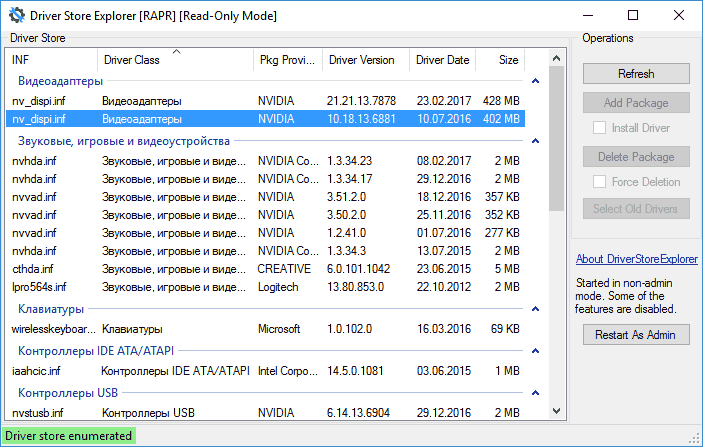Image resolution: width=703 pixels, height=447 pixels.
Task: Collapse the Контроллеры USB group
Action: coord(535,393)
